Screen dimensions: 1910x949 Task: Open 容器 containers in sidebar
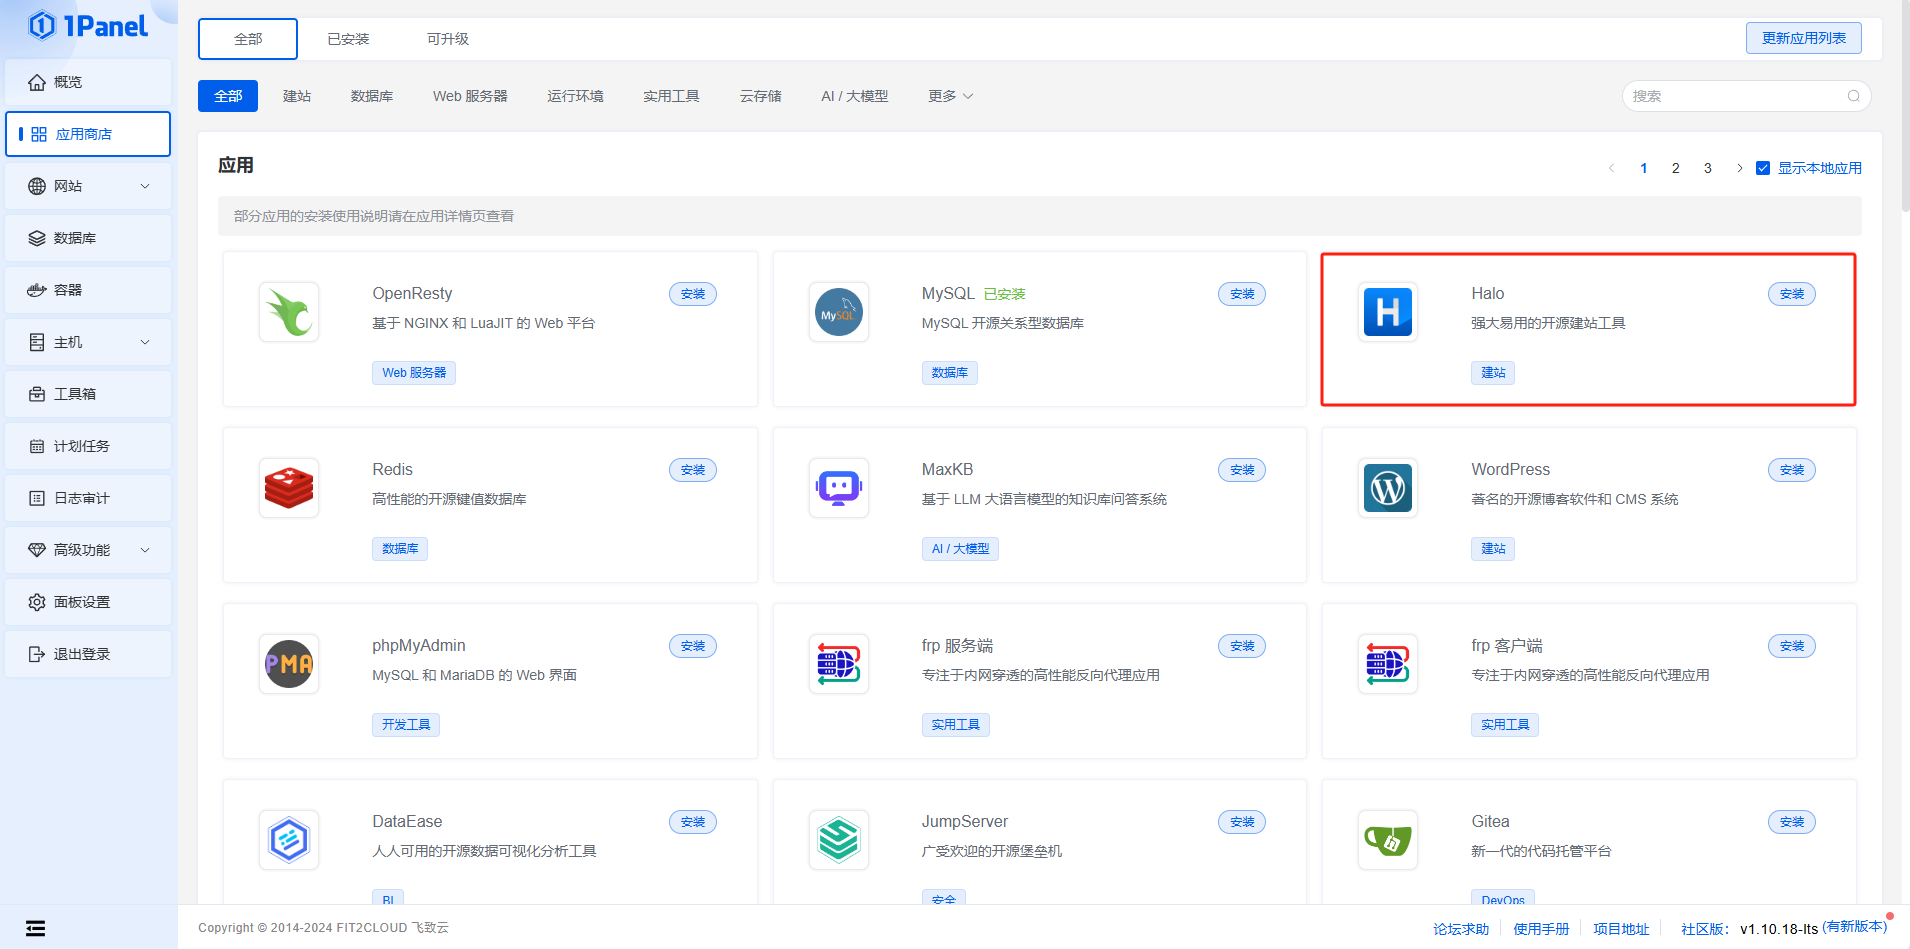click(x=88, y=290)
